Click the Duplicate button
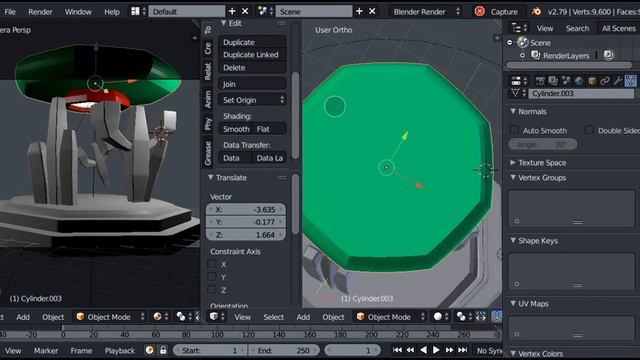 pyautogui.click(x=253, y=42)
